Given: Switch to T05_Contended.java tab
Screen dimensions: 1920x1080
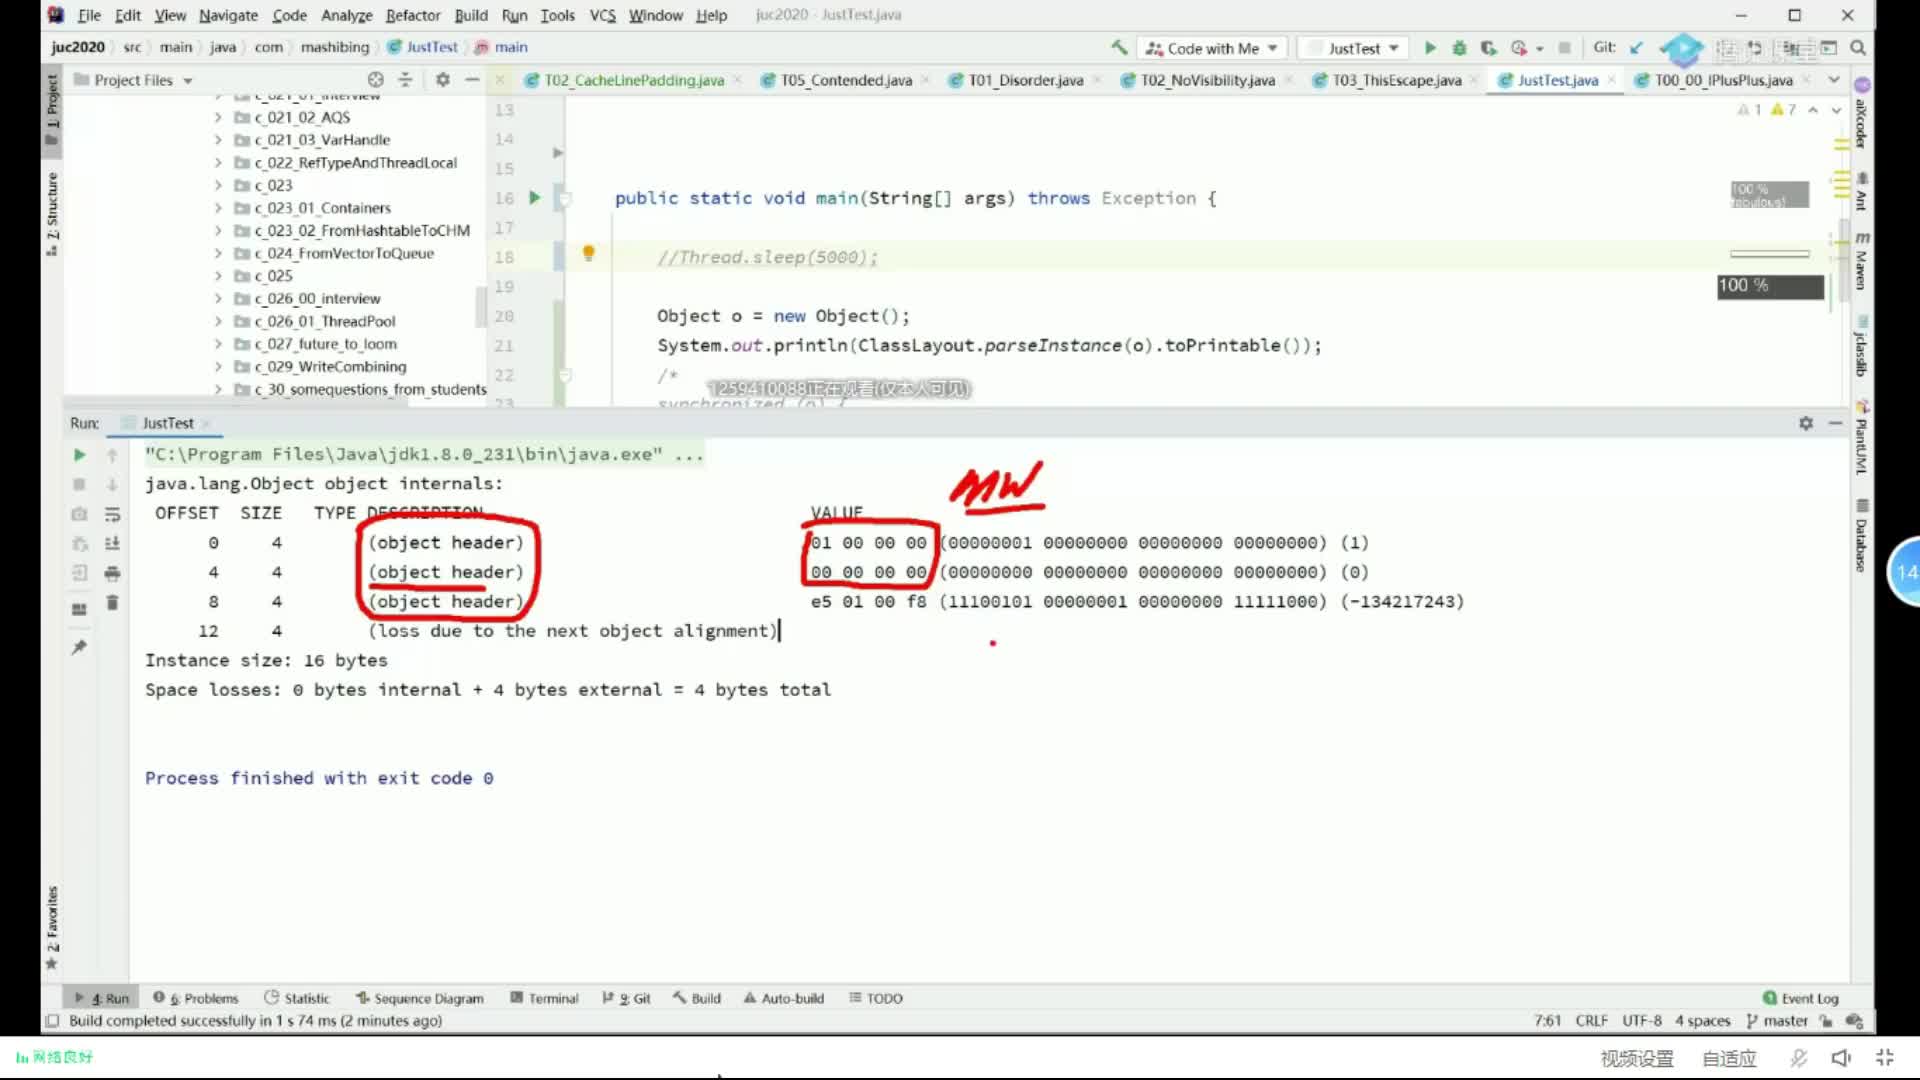Looking at the screenshot, I should 846,80.
